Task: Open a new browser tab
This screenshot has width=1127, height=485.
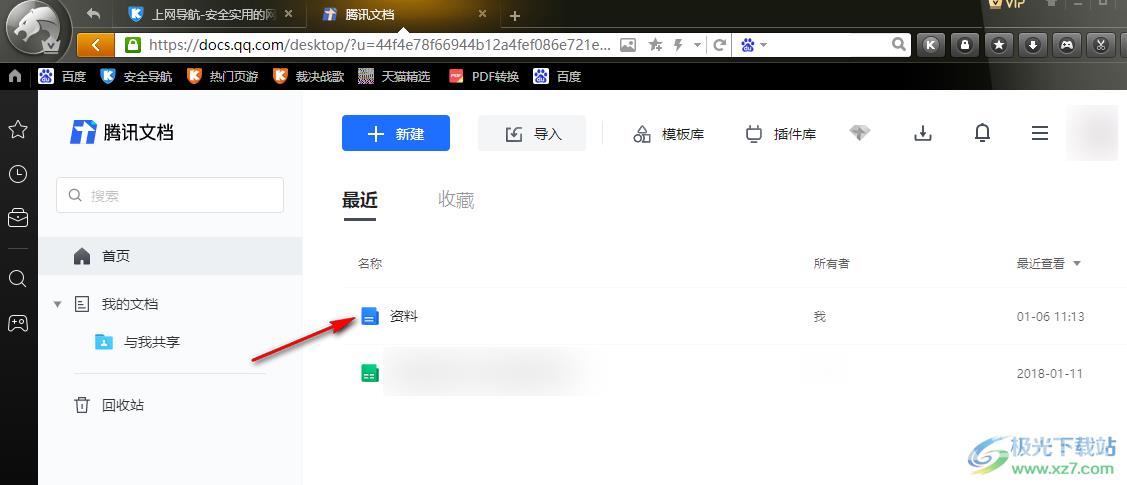Action: 515,15
